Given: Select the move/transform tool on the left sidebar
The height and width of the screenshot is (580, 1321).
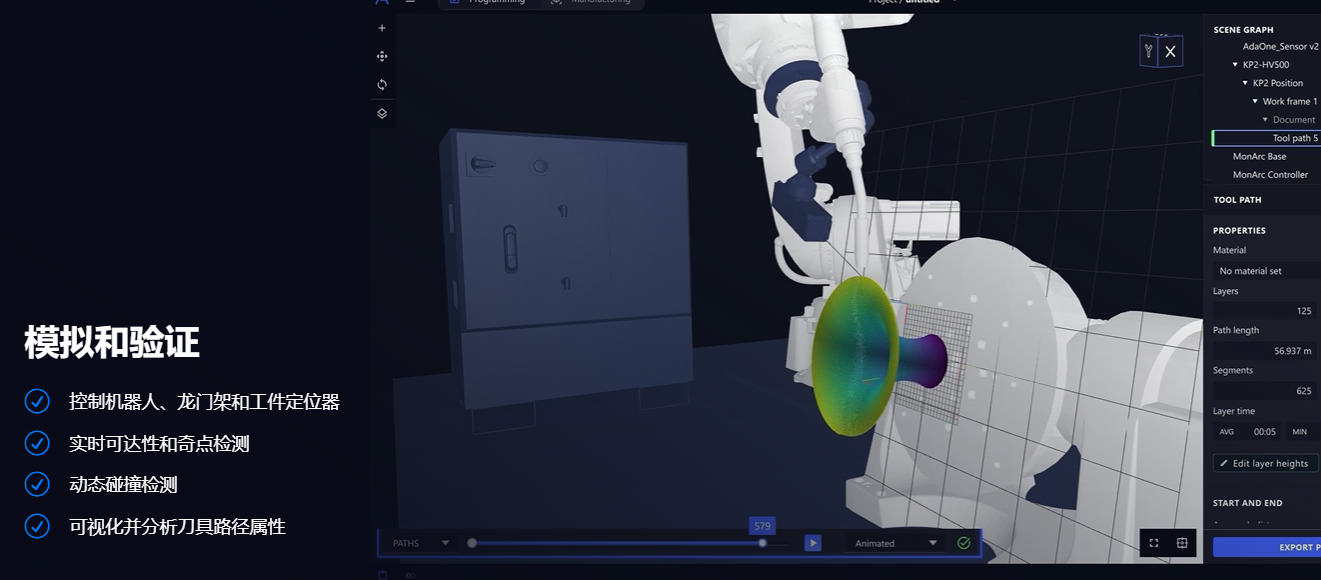Looking at the screenshot, I should pyautogui.click(x=381, y=56).
